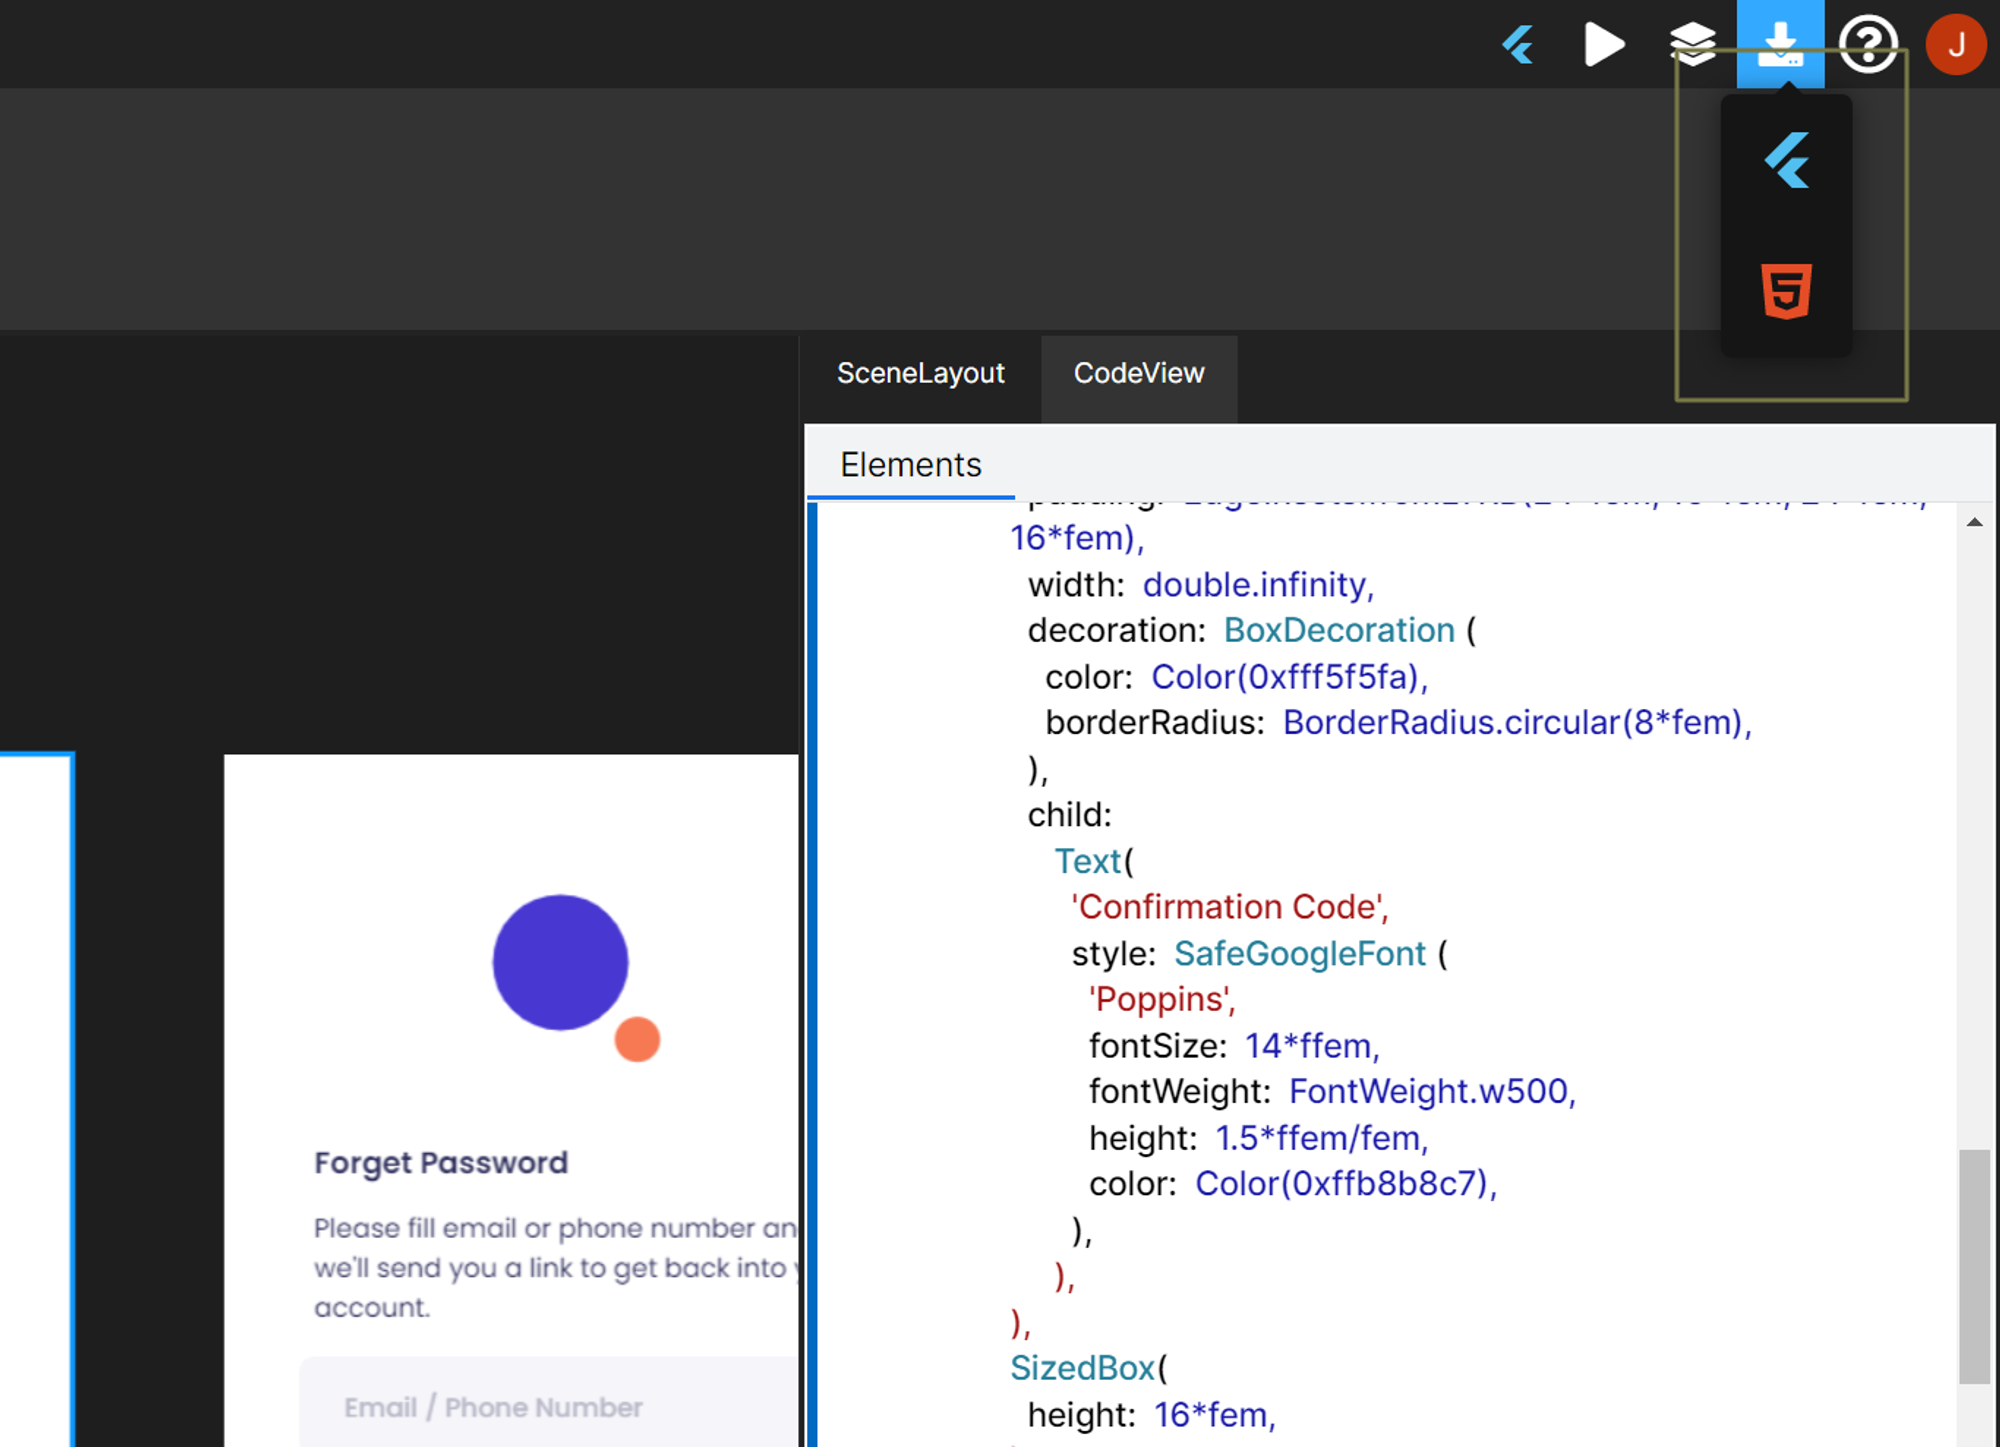Viewport: 2000px width, 1447px height.
Task: Choose HTML5 export in dropdown menu
Action: pyautogui.click(x=1787, y=291)
